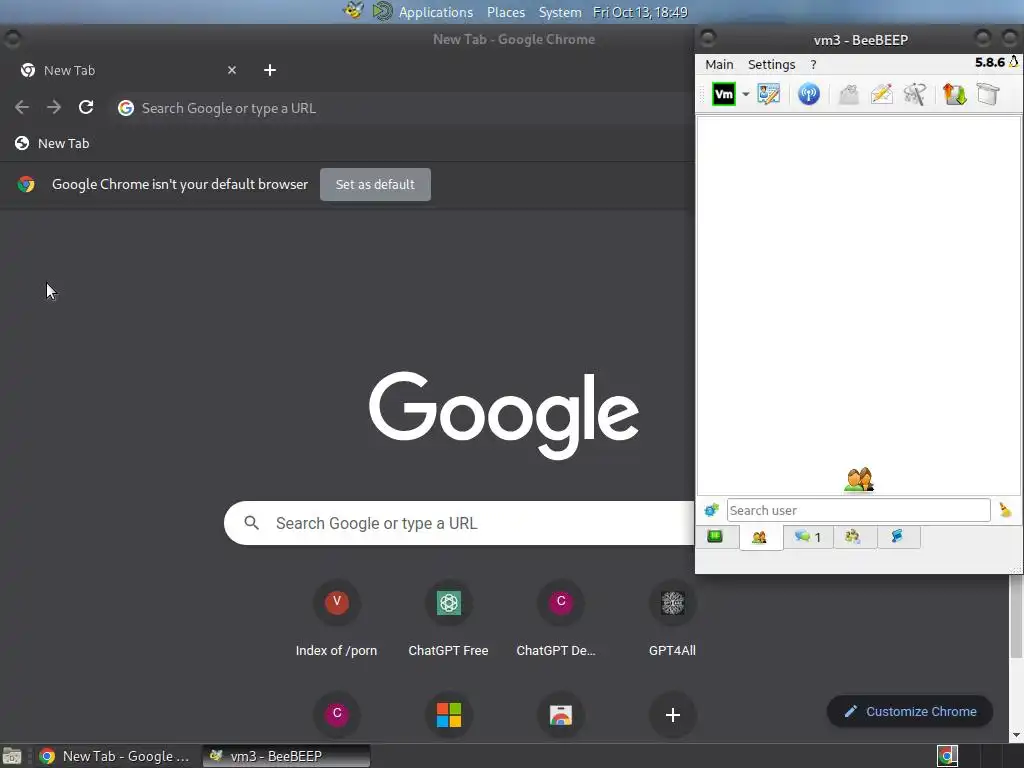
Task: Reload the page with Chrome refresh icon
Action: (86, 107)
